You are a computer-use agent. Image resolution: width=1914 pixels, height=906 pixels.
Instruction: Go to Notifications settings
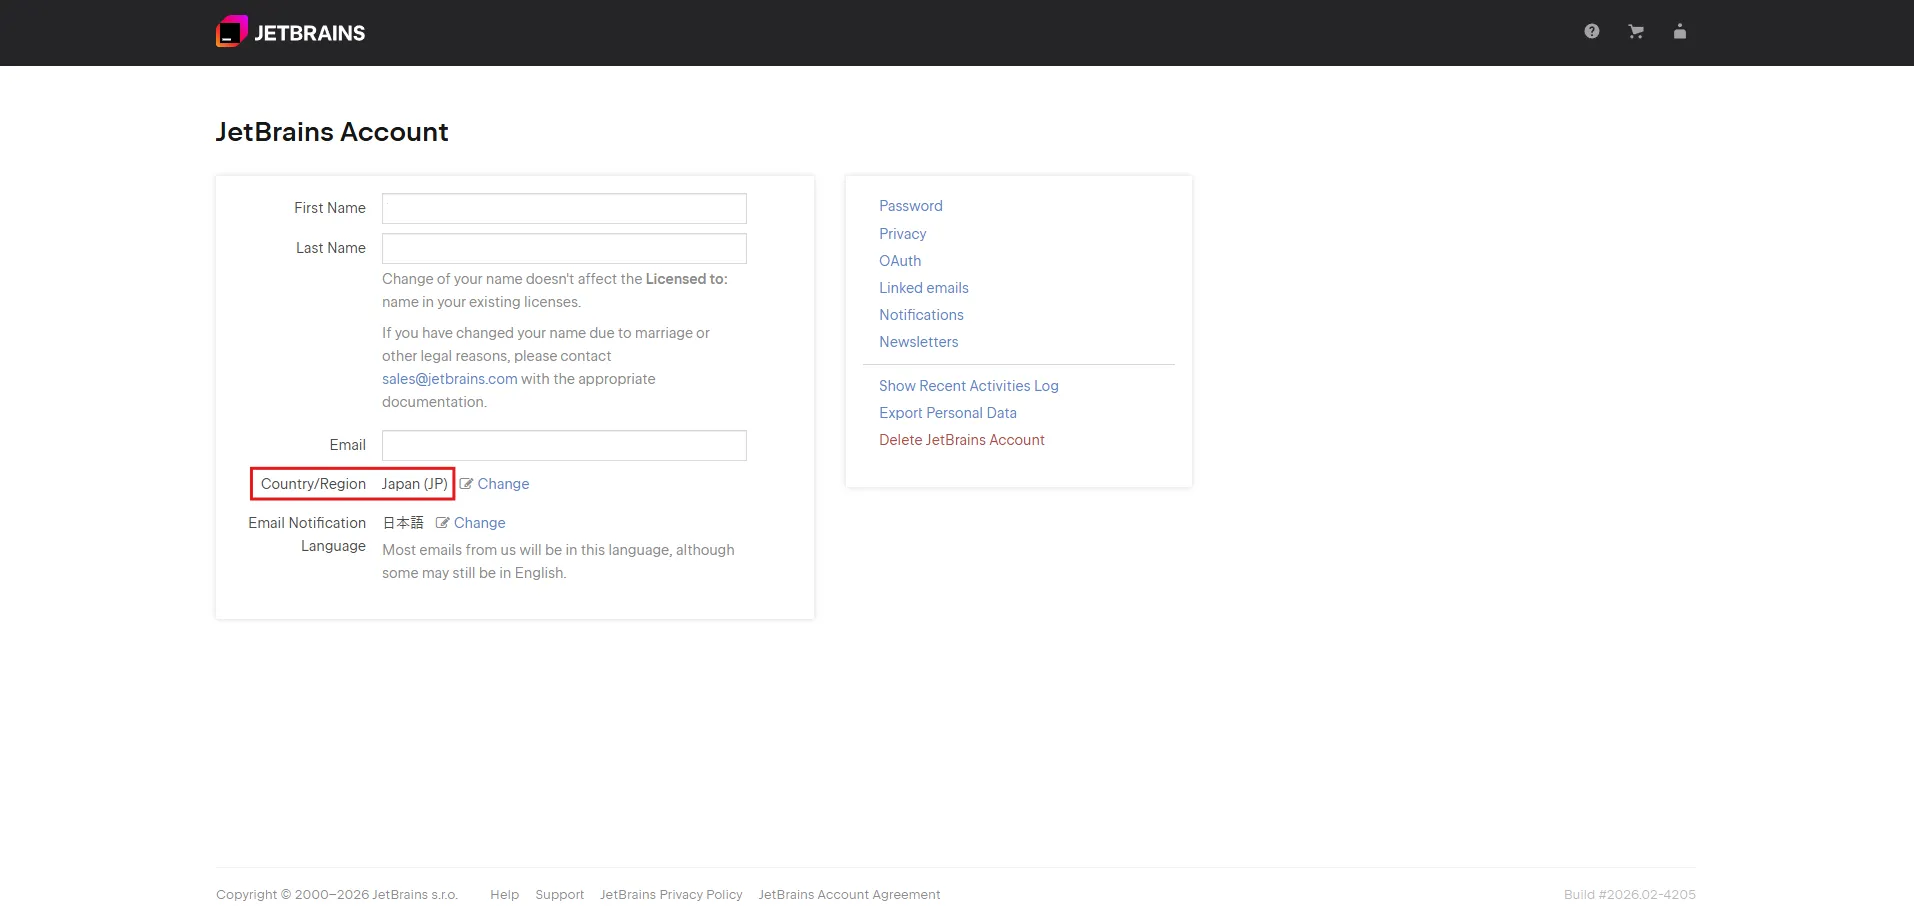[922, 315]
